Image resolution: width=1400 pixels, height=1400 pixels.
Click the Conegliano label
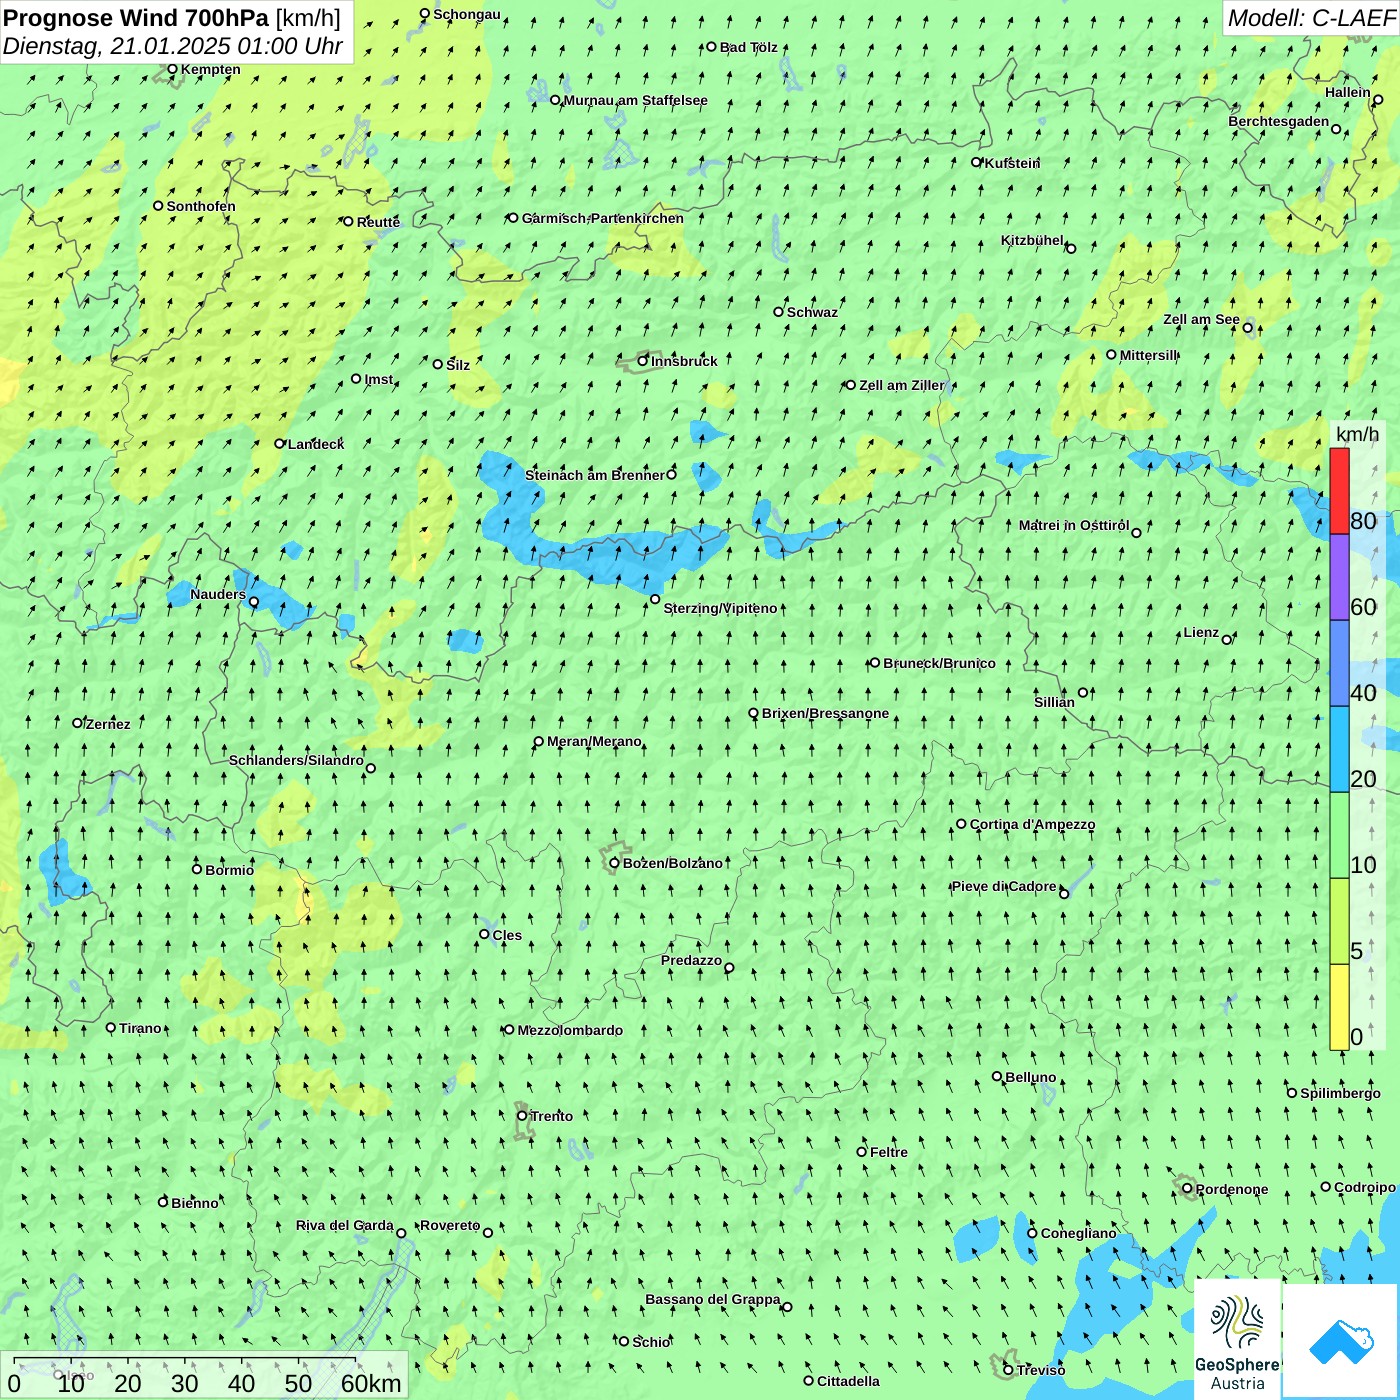[1078, 1233]
